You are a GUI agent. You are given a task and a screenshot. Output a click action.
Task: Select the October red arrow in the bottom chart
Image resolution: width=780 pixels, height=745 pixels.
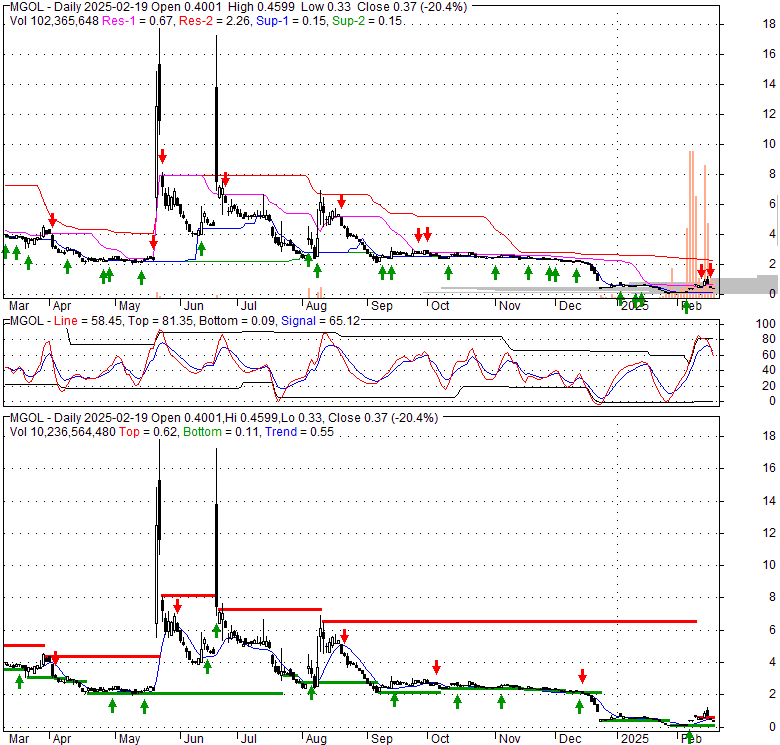[x=436, y=667]
